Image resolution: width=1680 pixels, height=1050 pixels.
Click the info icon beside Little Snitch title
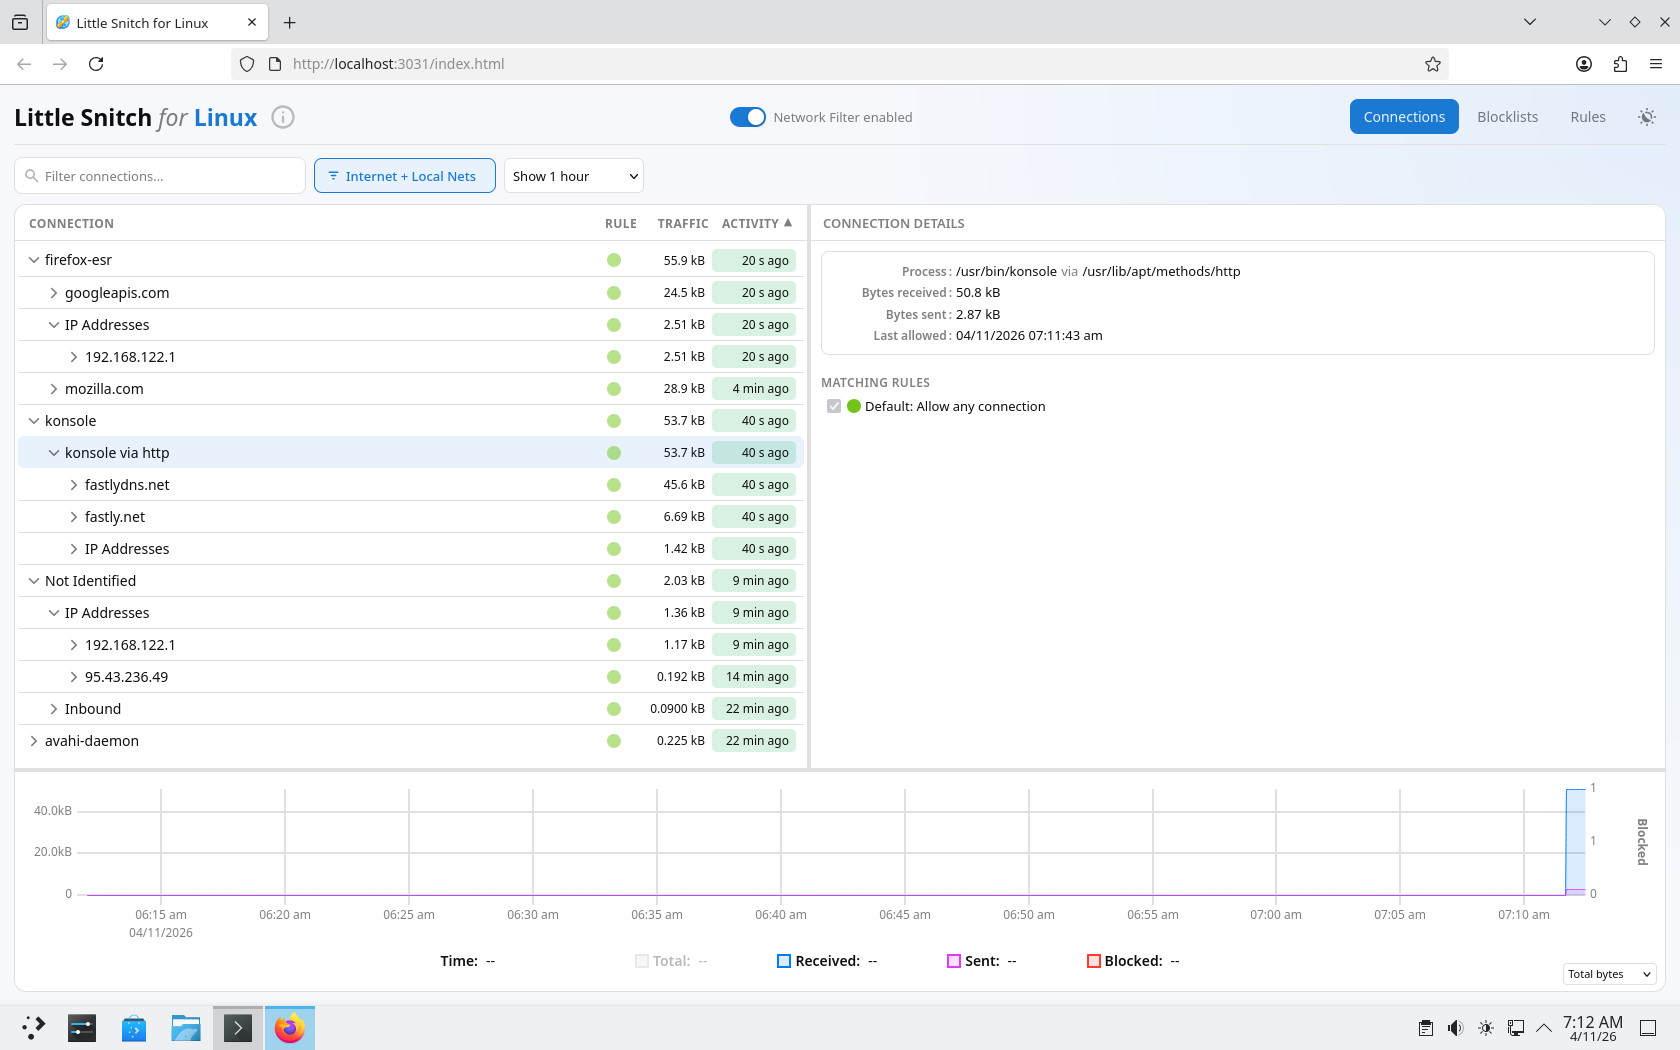click(x=283, y=117)
